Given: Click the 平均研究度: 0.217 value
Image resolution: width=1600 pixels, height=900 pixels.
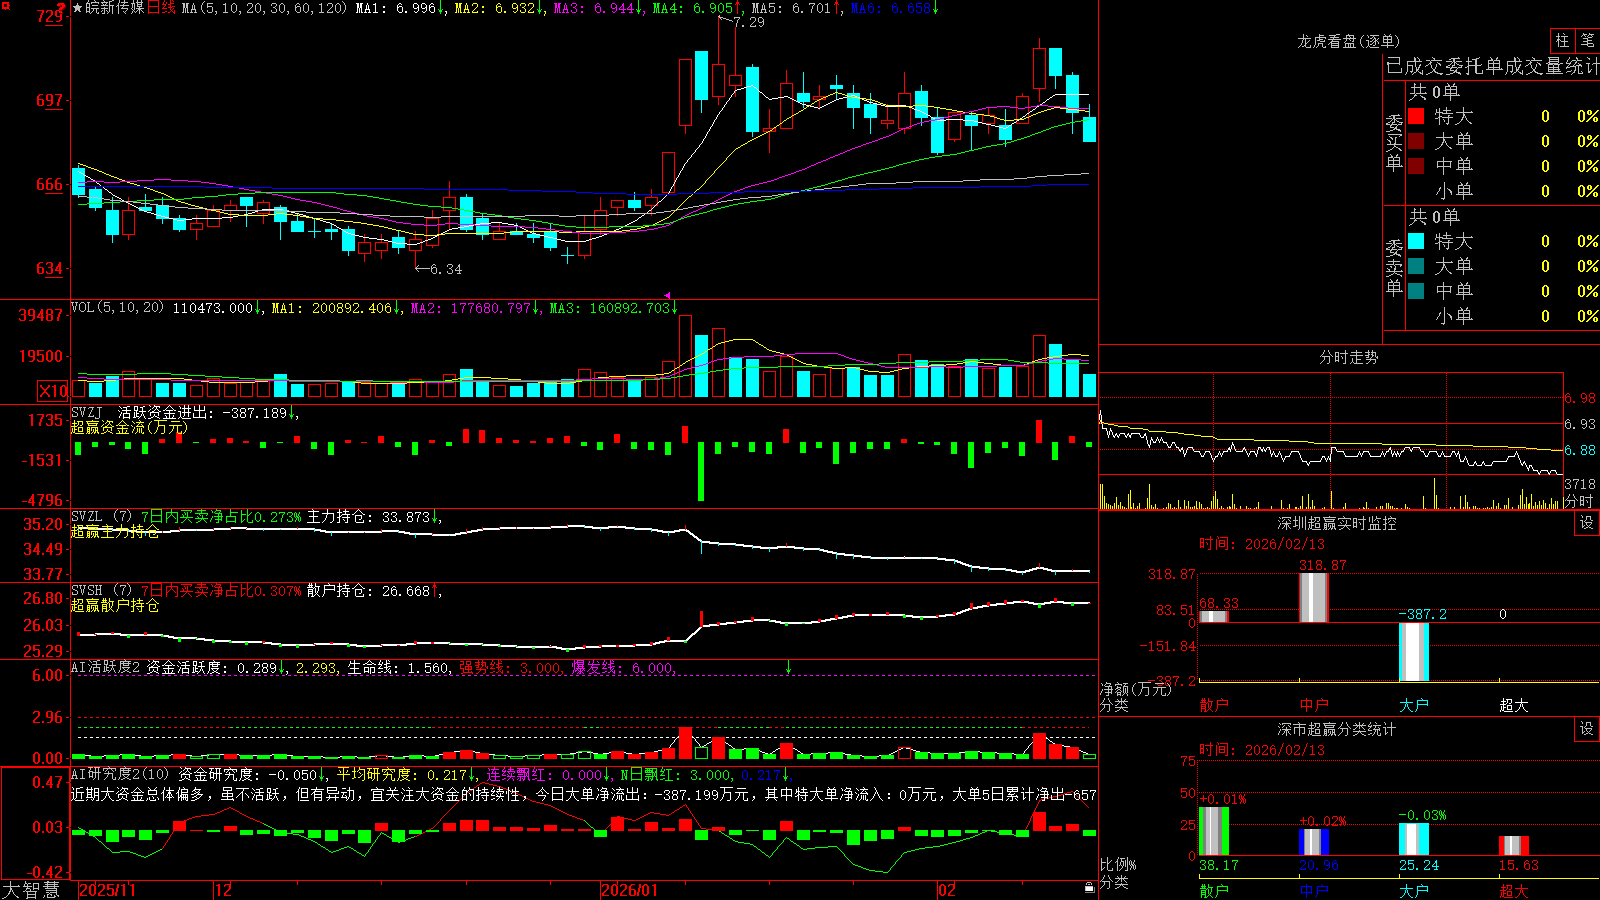Looking at the screenshot, I should click(402, 774).
